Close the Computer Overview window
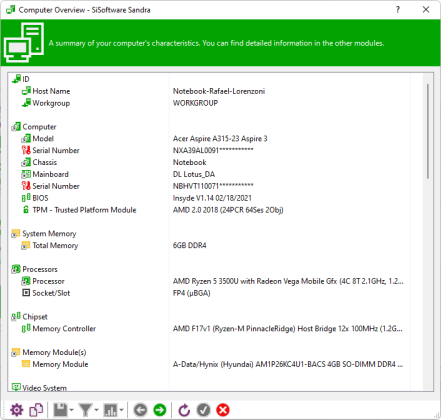This screenshot has width=441, height=420. coord(426,10)
